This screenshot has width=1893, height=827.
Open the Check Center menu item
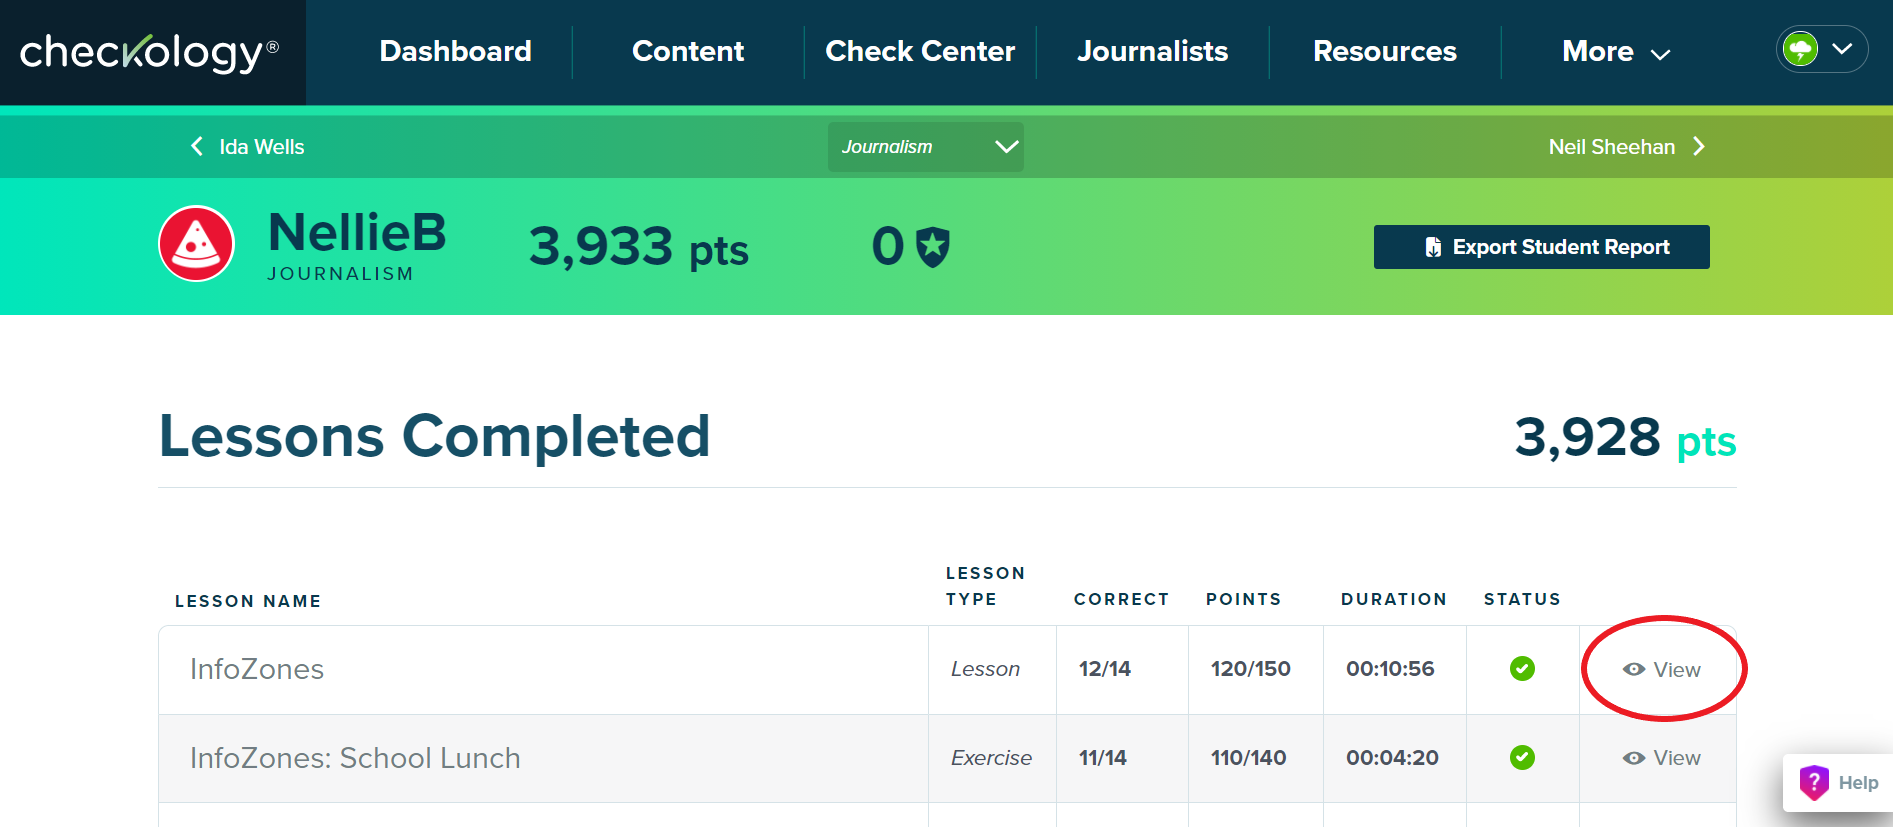tap(920, 52)
